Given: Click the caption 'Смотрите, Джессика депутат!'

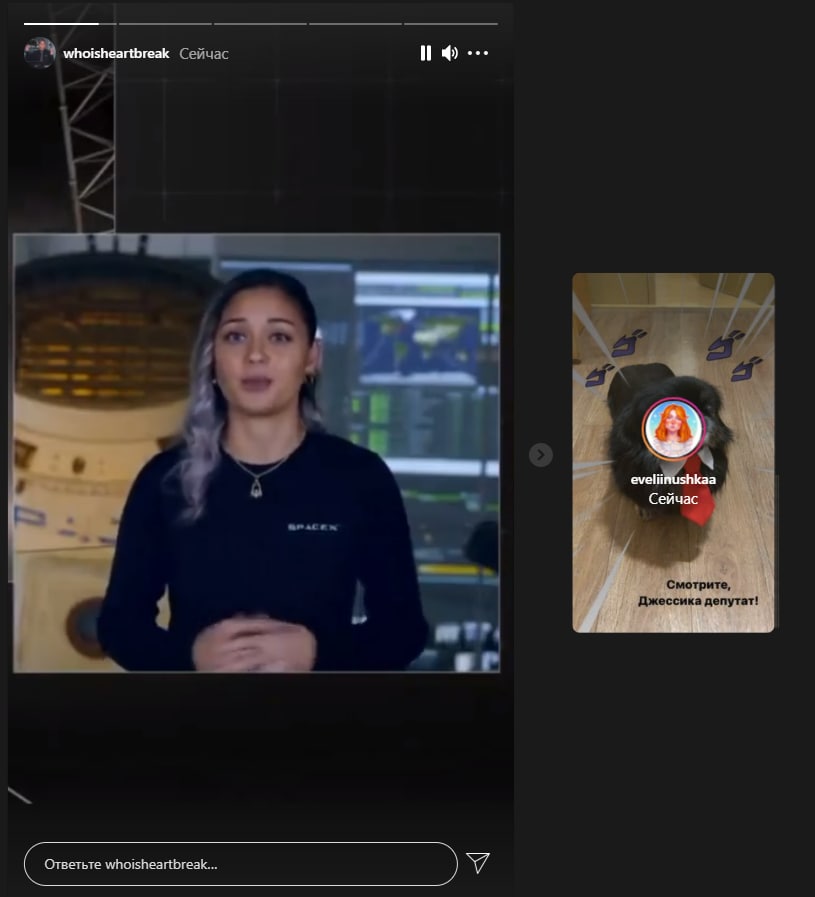Looking at the screenshot, I should coord(698,593).
